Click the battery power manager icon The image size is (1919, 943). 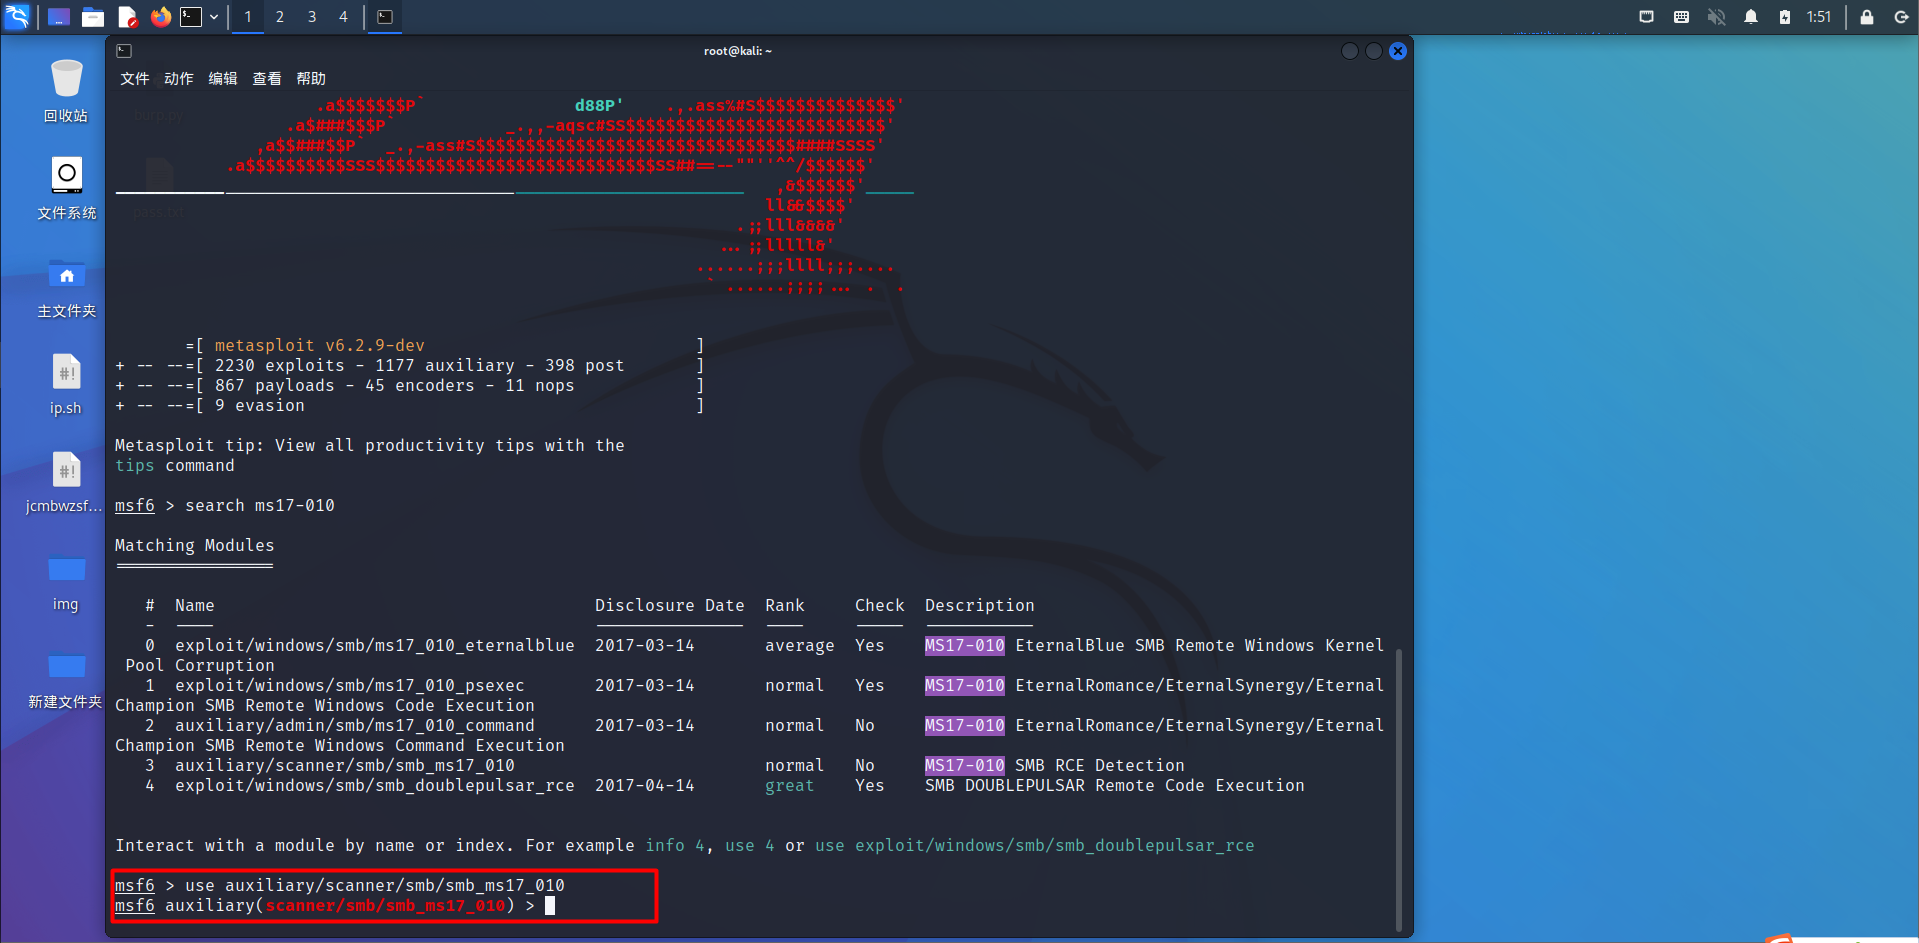click(x=1785, y=17)
